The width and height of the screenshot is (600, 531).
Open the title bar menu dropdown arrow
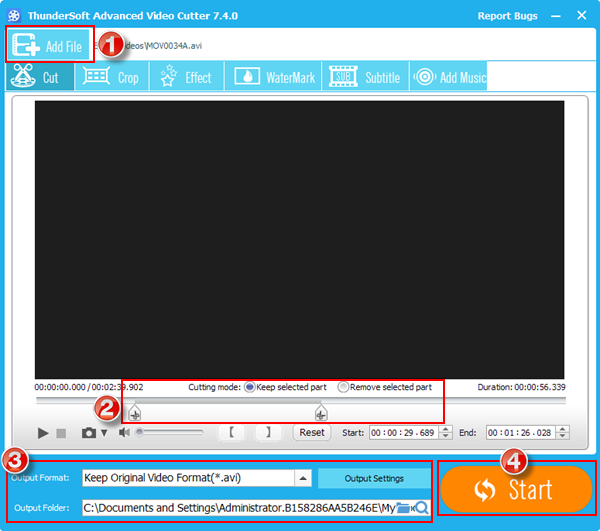click(x=552, y=16)
